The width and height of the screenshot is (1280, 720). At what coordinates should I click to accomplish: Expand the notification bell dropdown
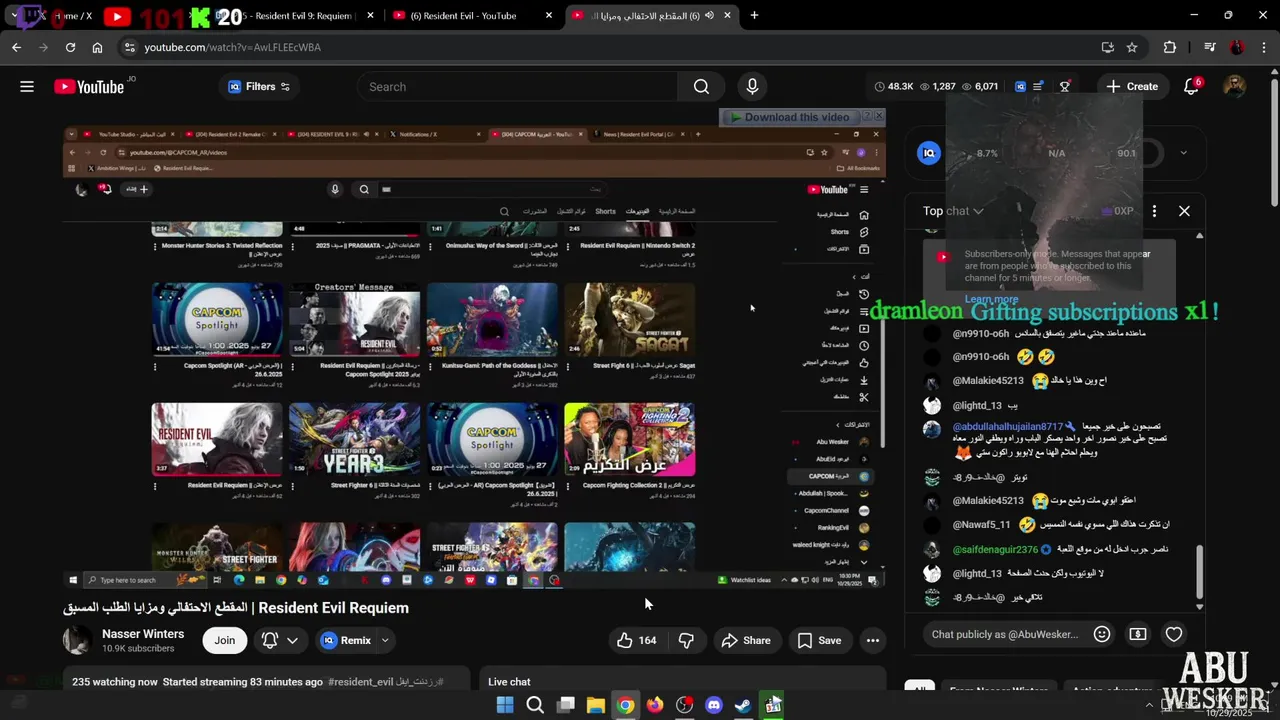tap(292, 641)
